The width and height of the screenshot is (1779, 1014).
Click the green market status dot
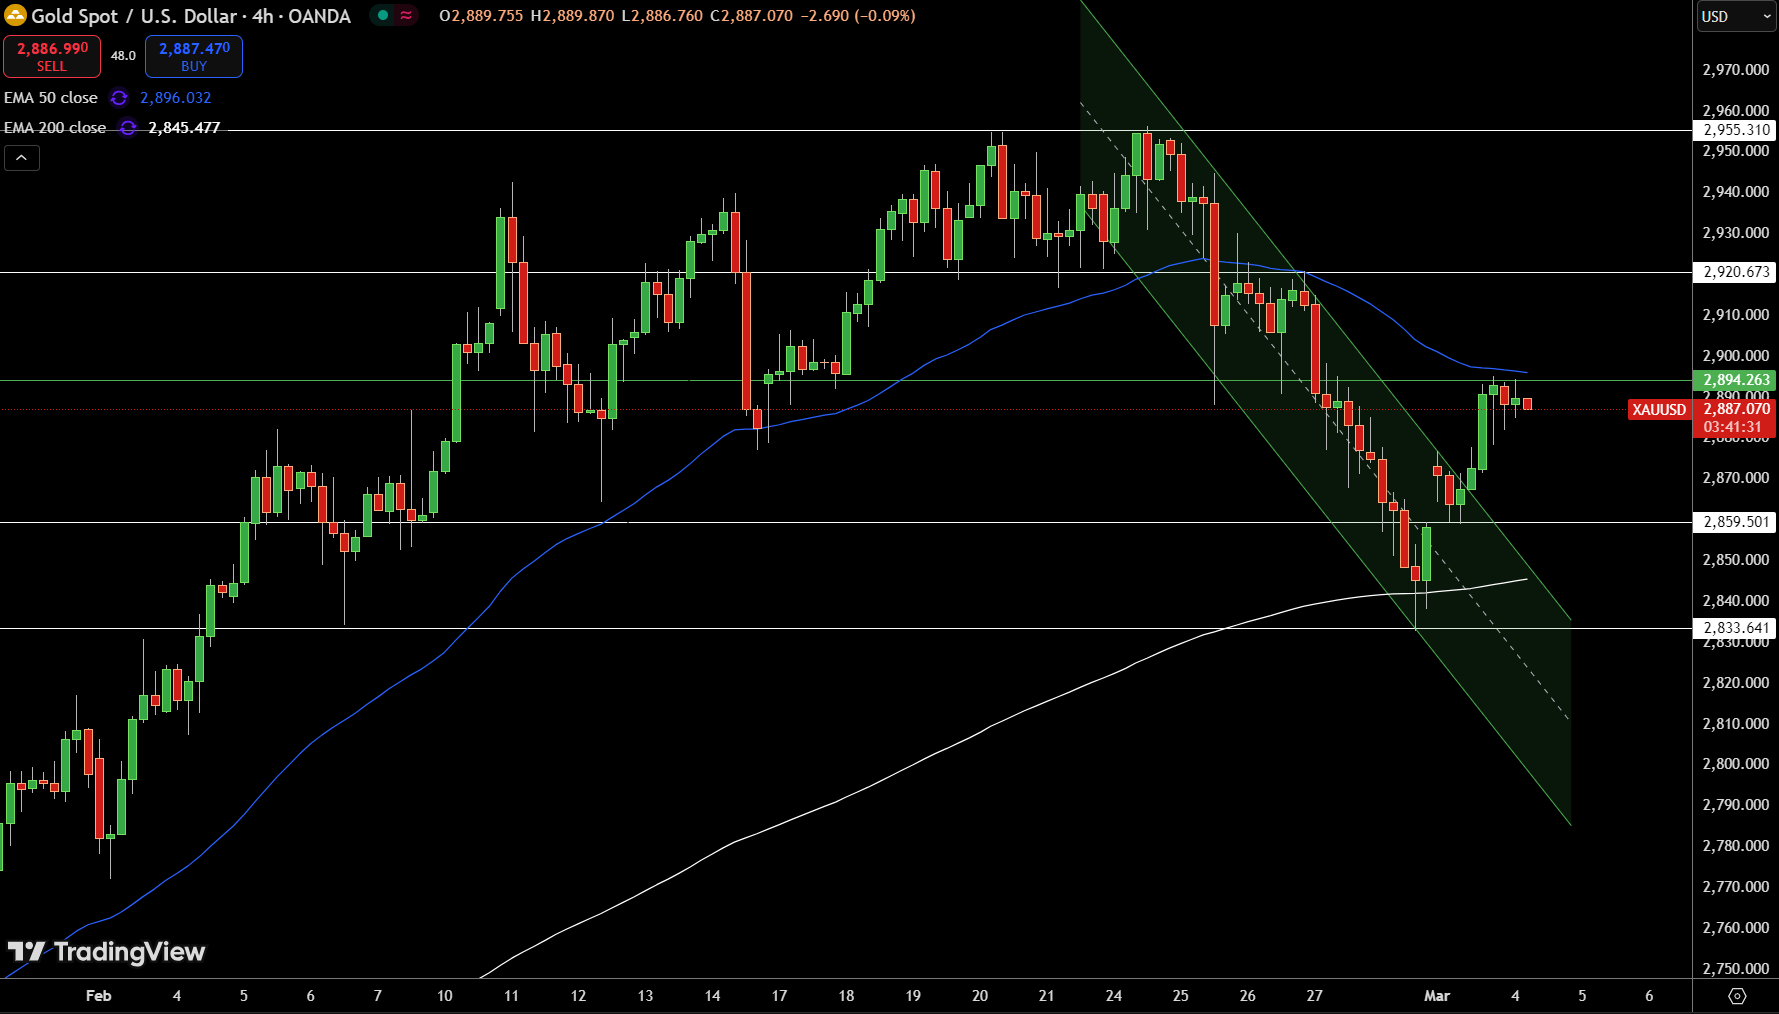click(x=383, y=15)
